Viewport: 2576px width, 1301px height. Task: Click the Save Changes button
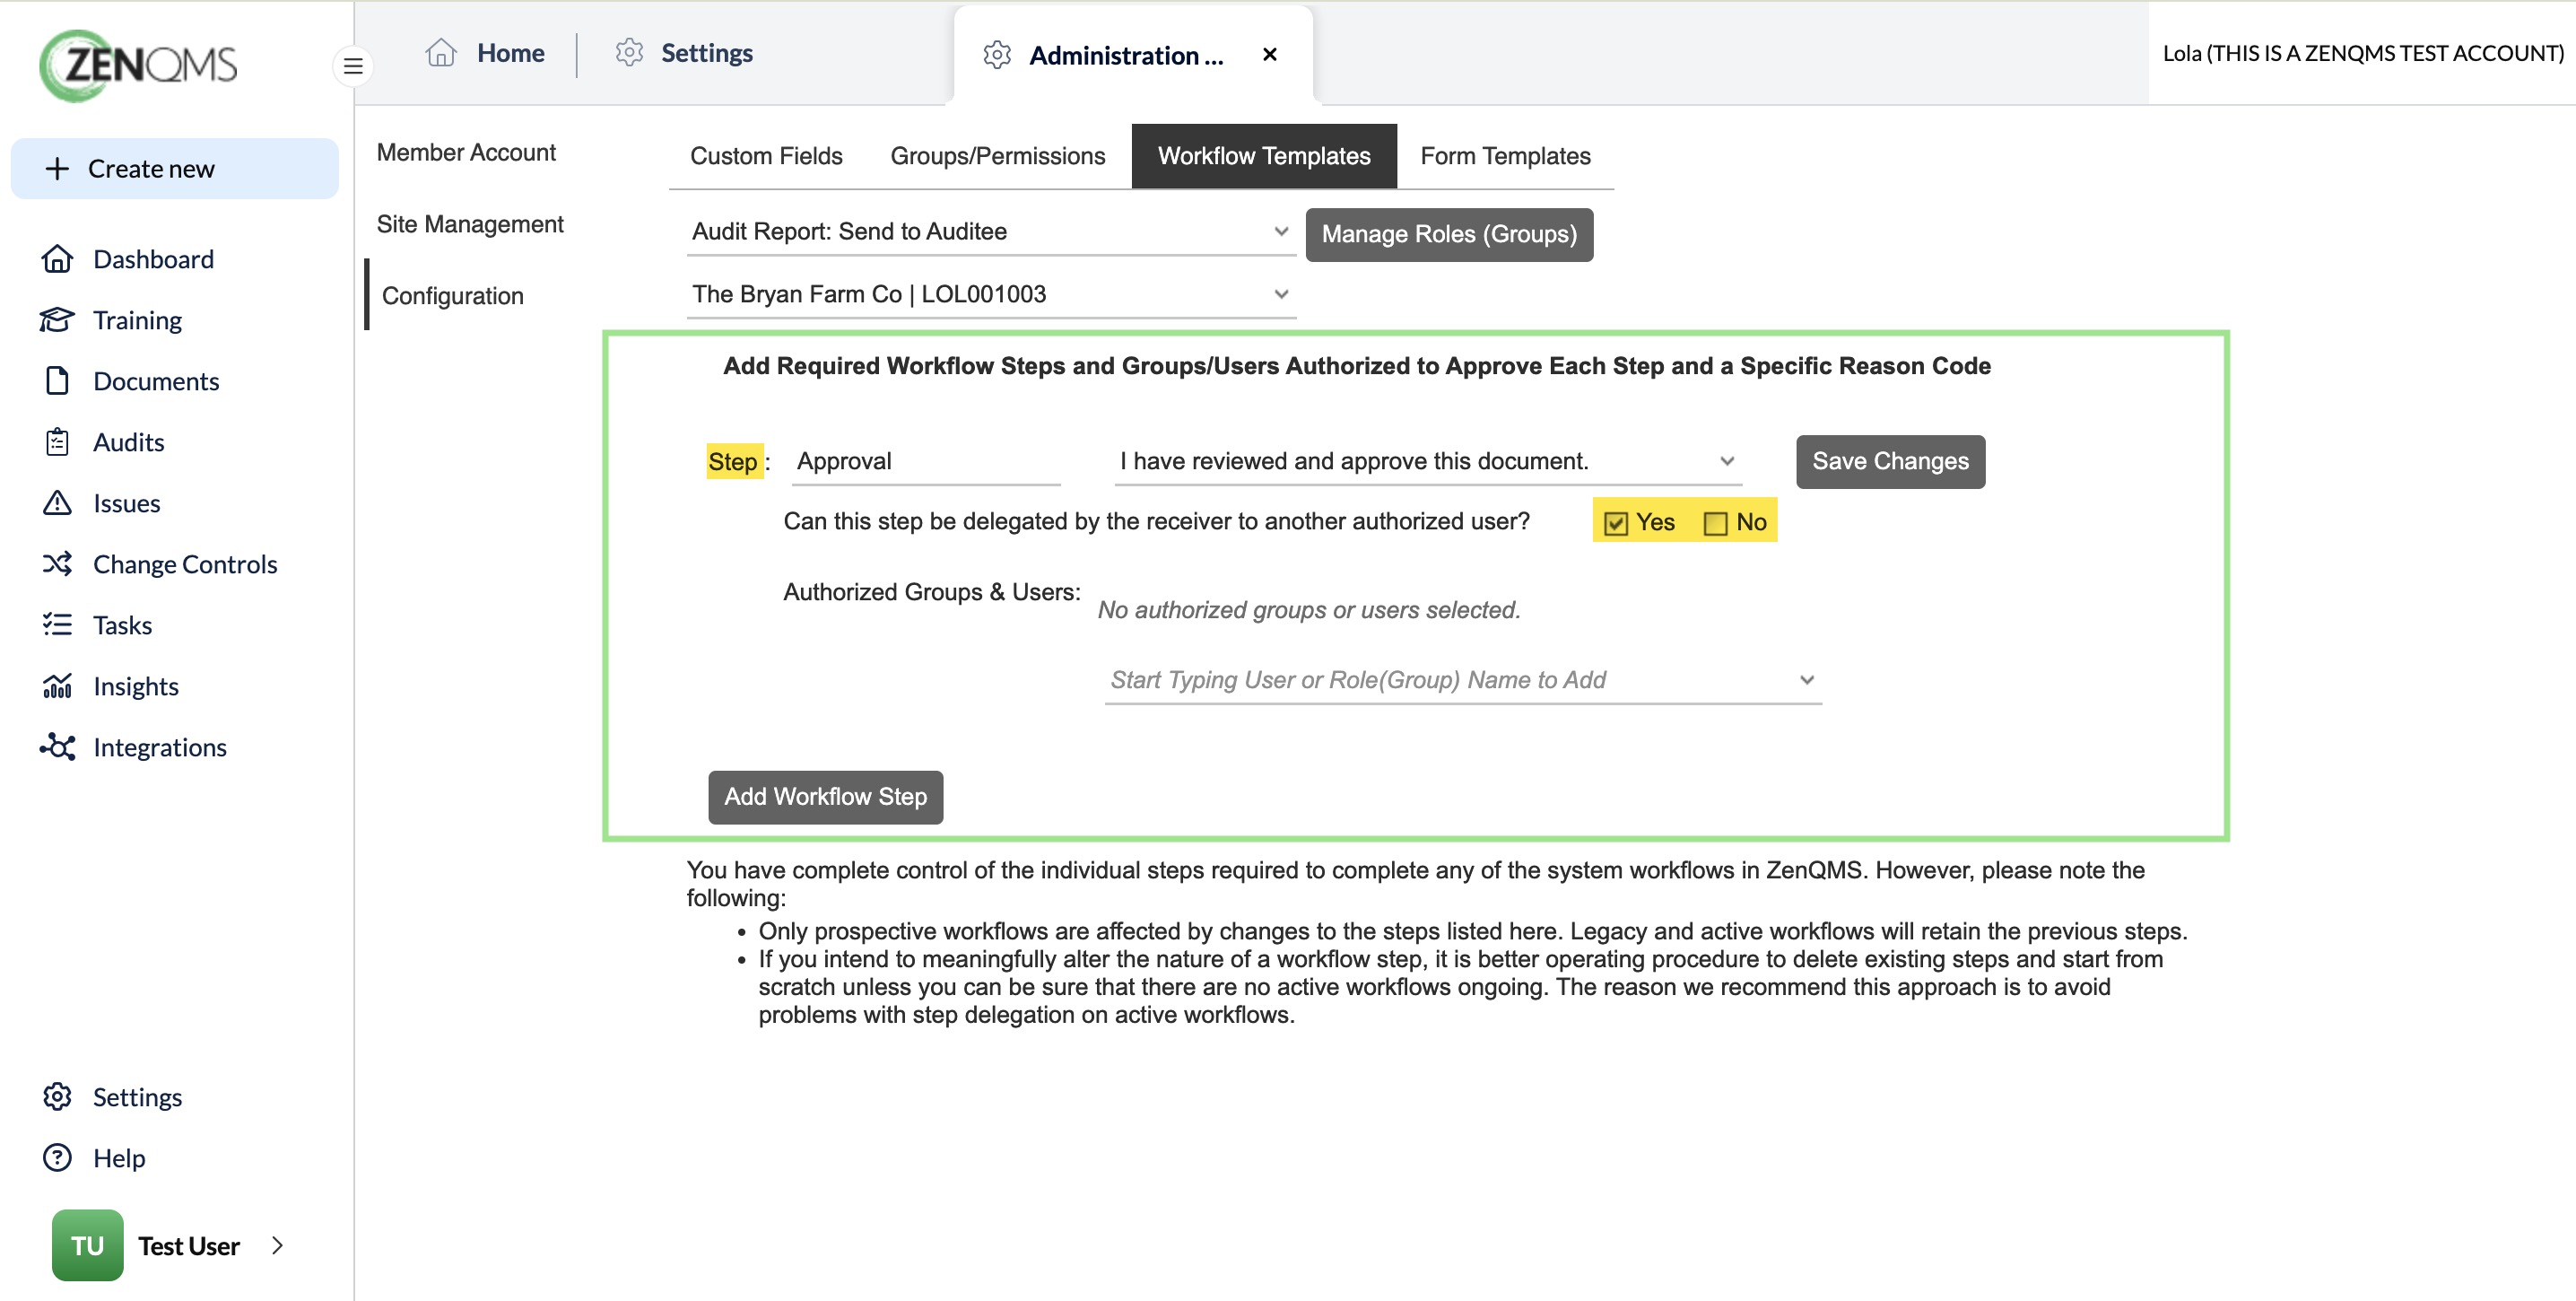click(x=1890, y=461)
